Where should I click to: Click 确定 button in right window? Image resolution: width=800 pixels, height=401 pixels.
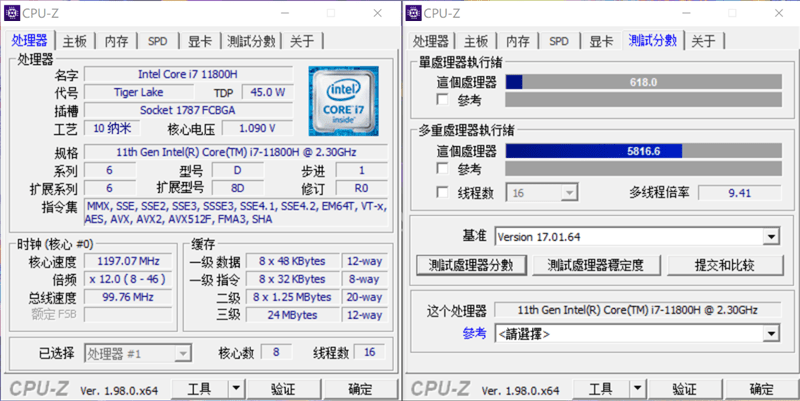click(x=762, y=389)
